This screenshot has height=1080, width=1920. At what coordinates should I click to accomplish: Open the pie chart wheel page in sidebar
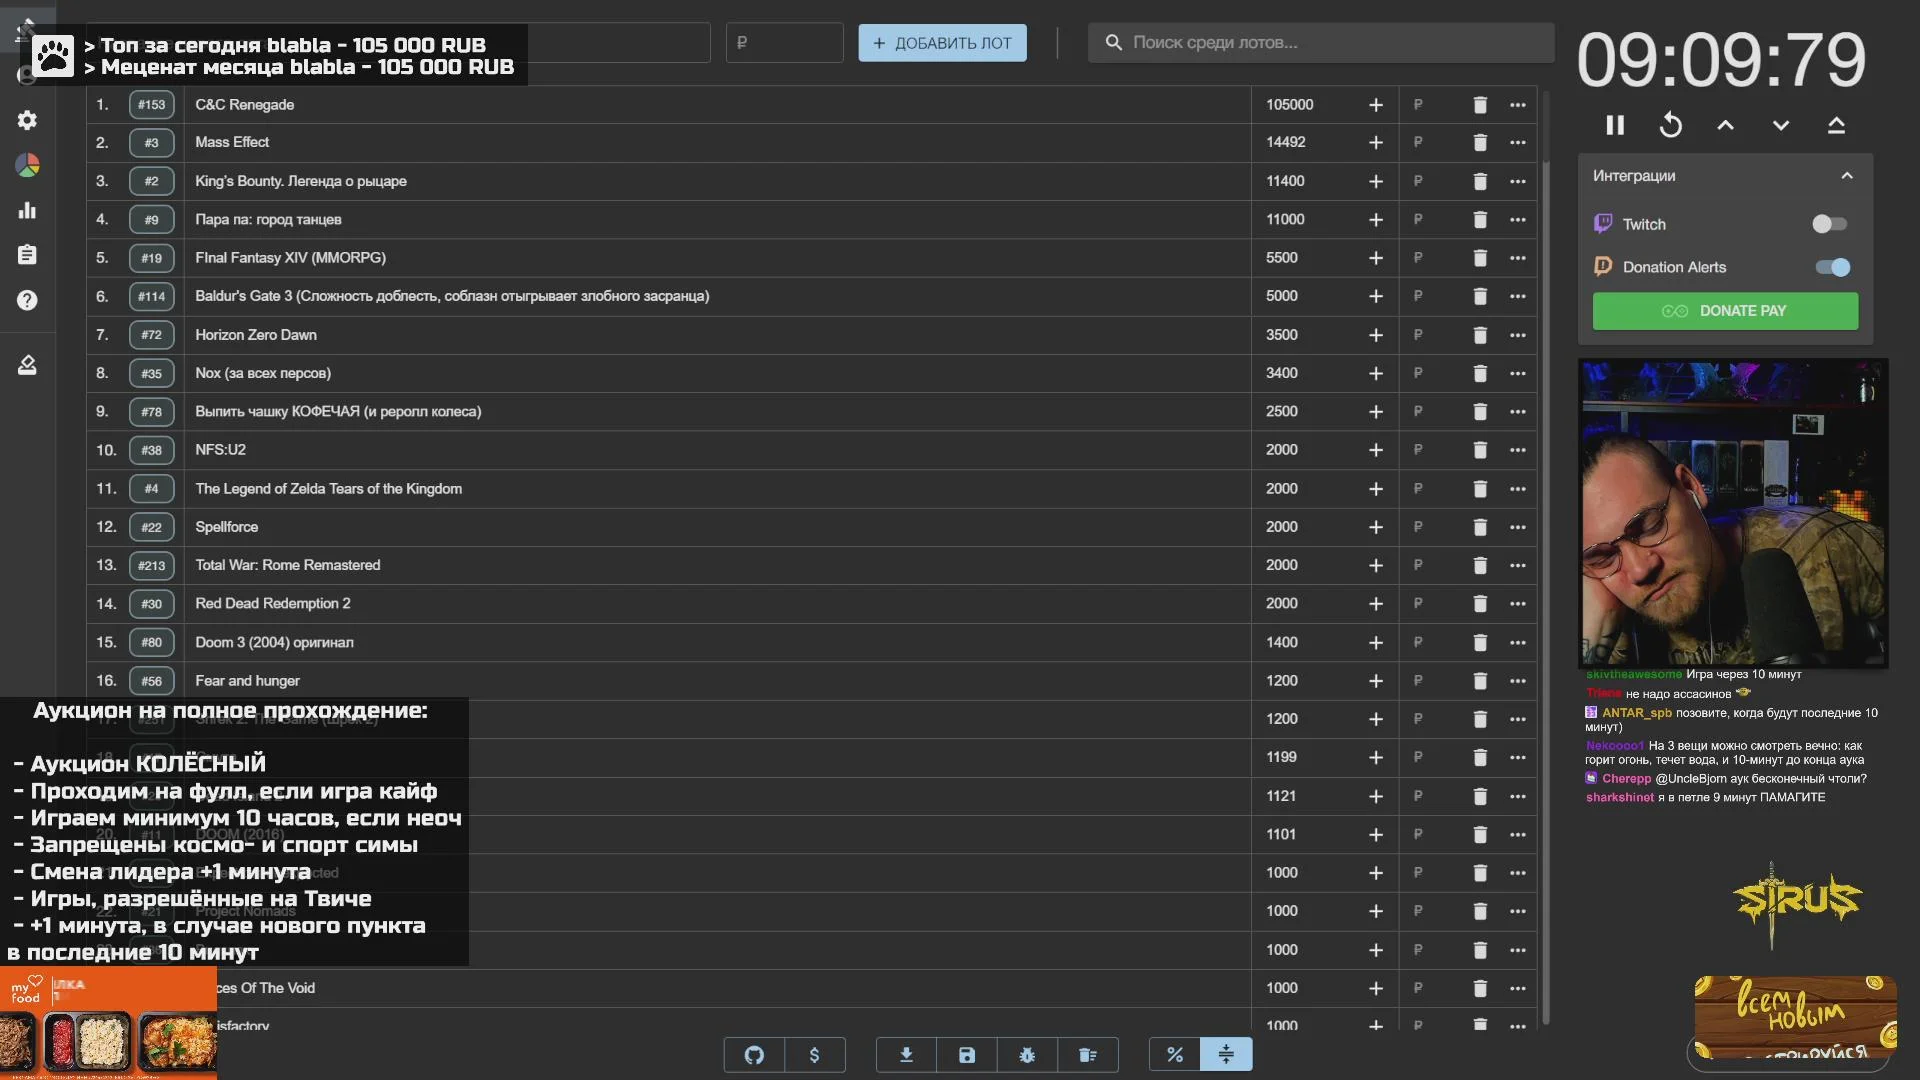(27, 165)
